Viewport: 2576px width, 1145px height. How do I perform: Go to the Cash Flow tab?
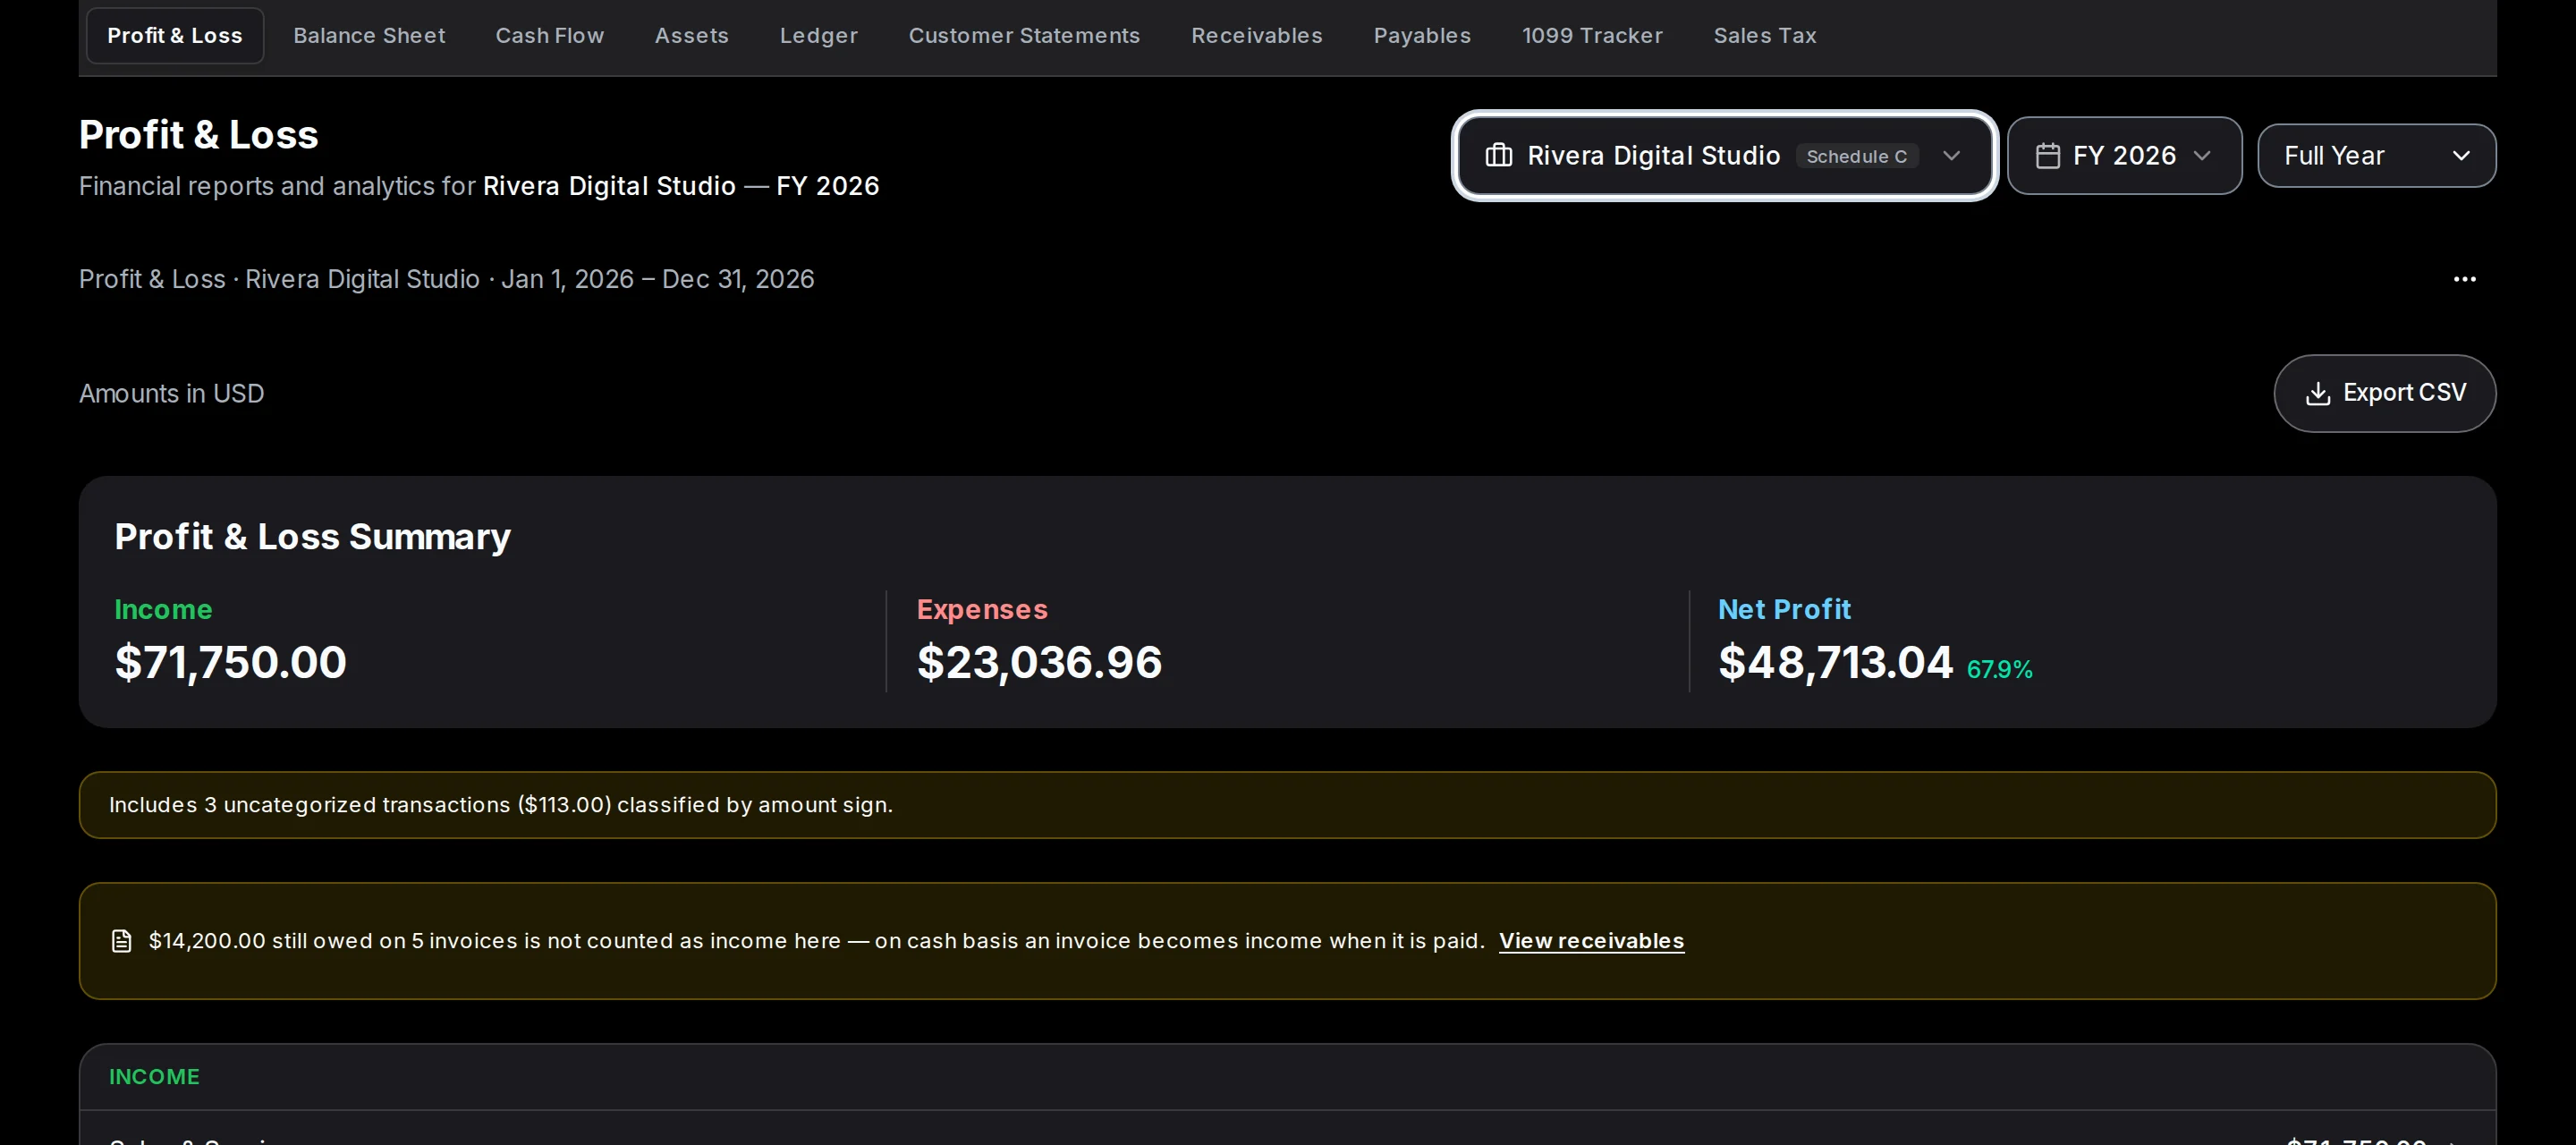550,35
